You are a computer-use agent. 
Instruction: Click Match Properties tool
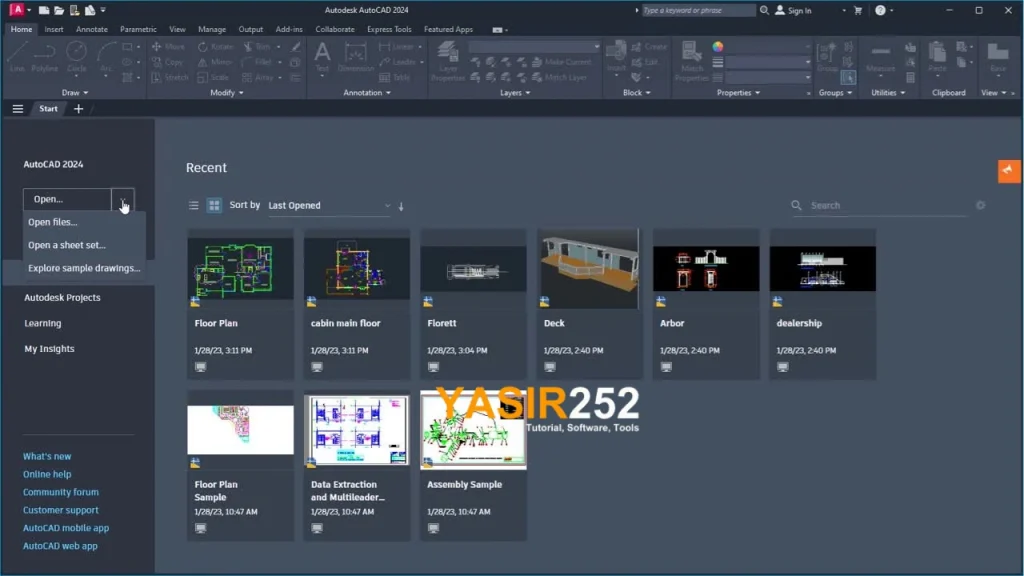pos(692,61)
